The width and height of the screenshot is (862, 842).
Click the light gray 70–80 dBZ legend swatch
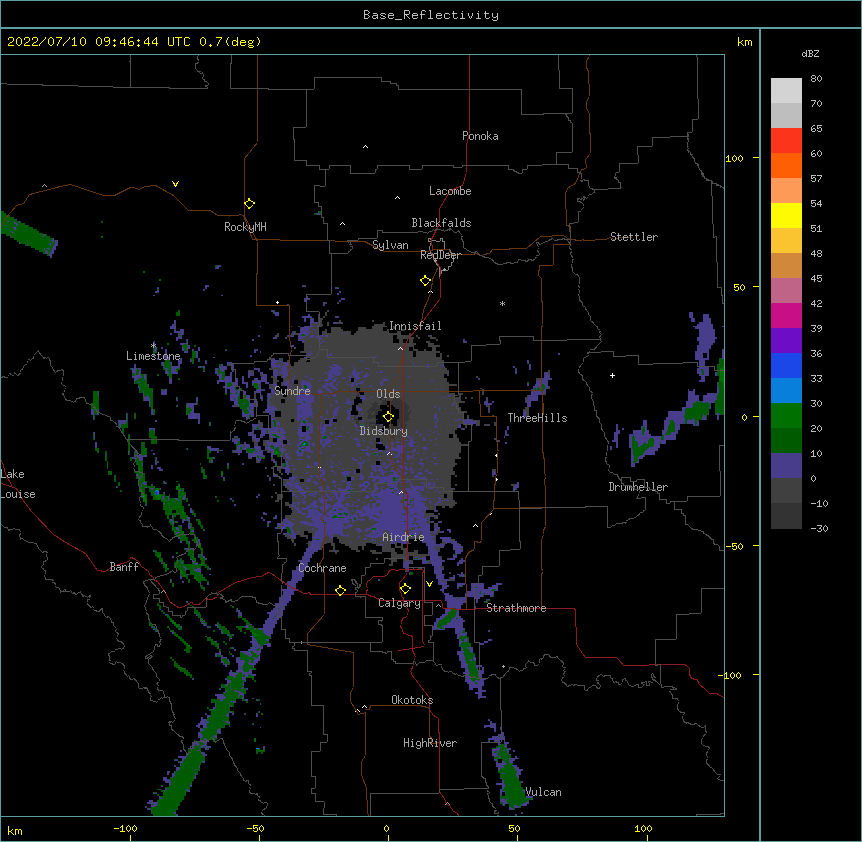786,91
